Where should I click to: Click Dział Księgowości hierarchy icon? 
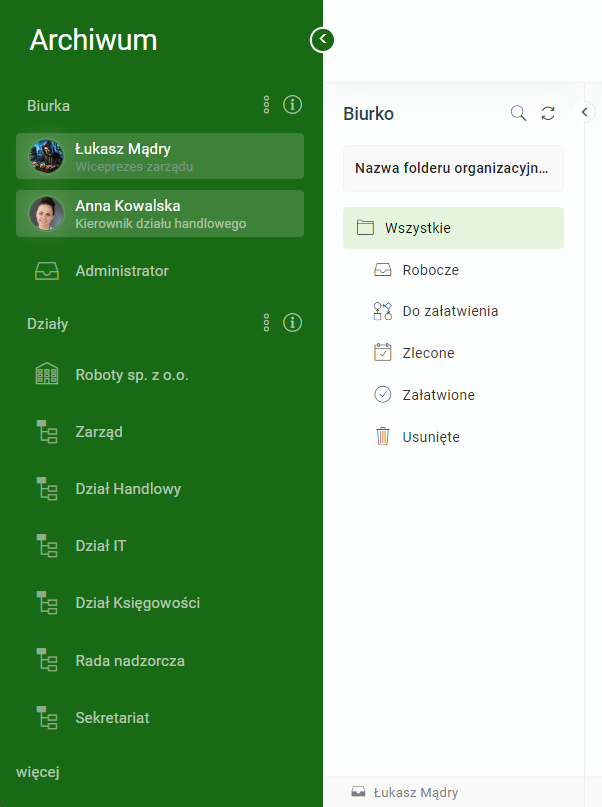click(47, 603)
